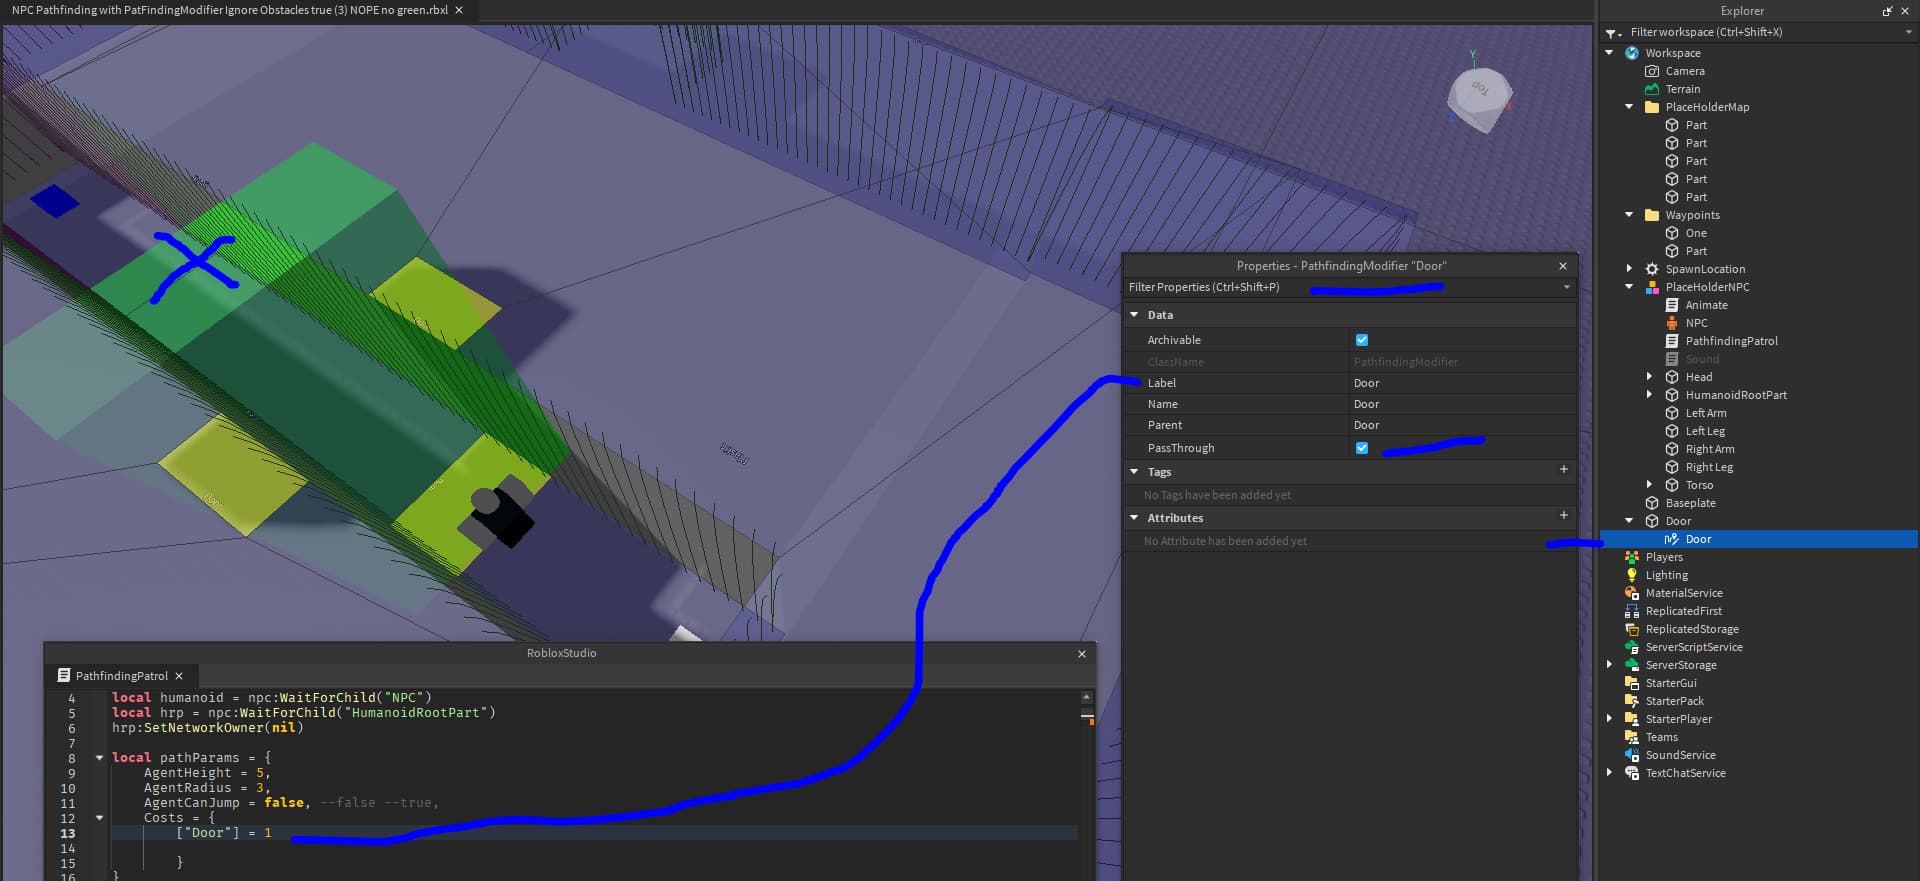This screenshot has width=1920, height=881.
Task: Collapse the Data properties section
Action: click(1134, 315)
